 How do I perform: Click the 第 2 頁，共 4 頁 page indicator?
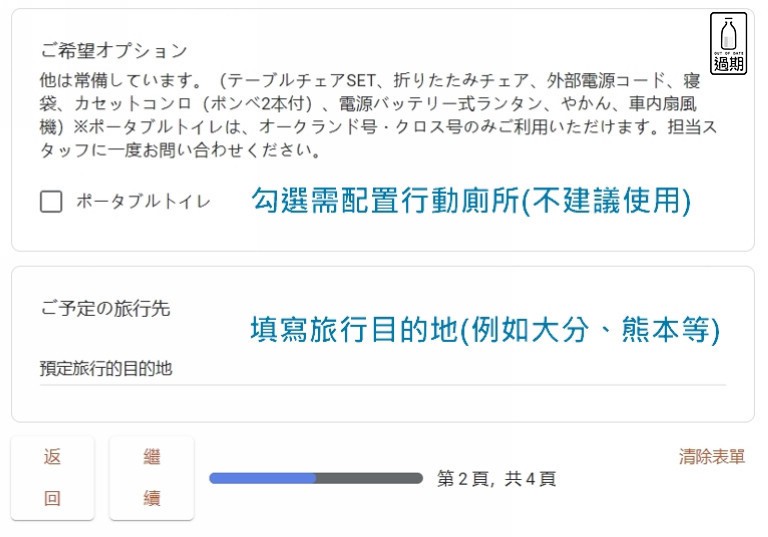[496, 479]
